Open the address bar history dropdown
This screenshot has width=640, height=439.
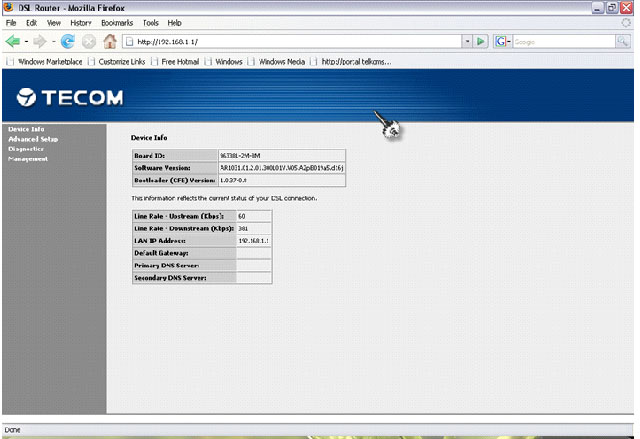(466, 41)
